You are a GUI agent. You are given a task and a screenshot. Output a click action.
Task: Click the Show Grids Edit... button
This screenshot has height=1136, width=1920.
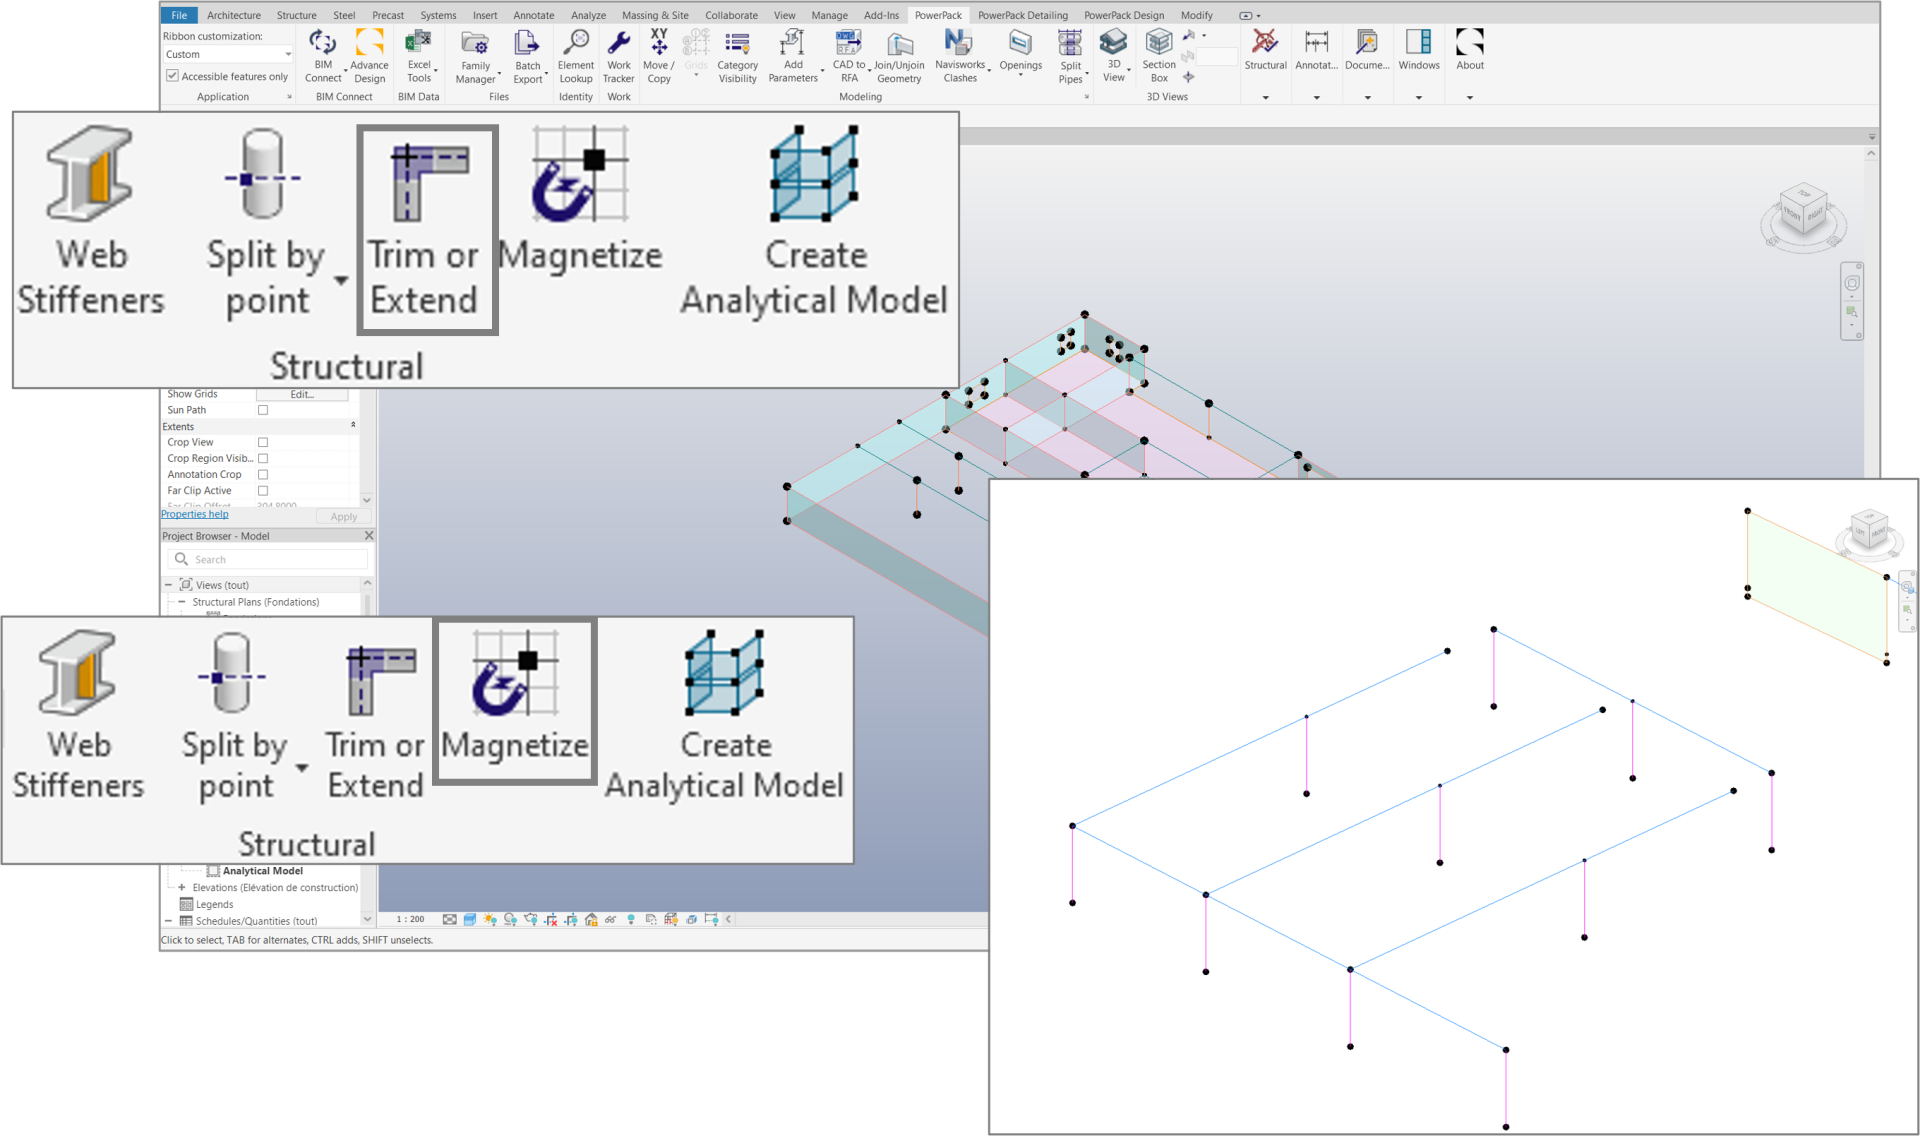[302, 394]
